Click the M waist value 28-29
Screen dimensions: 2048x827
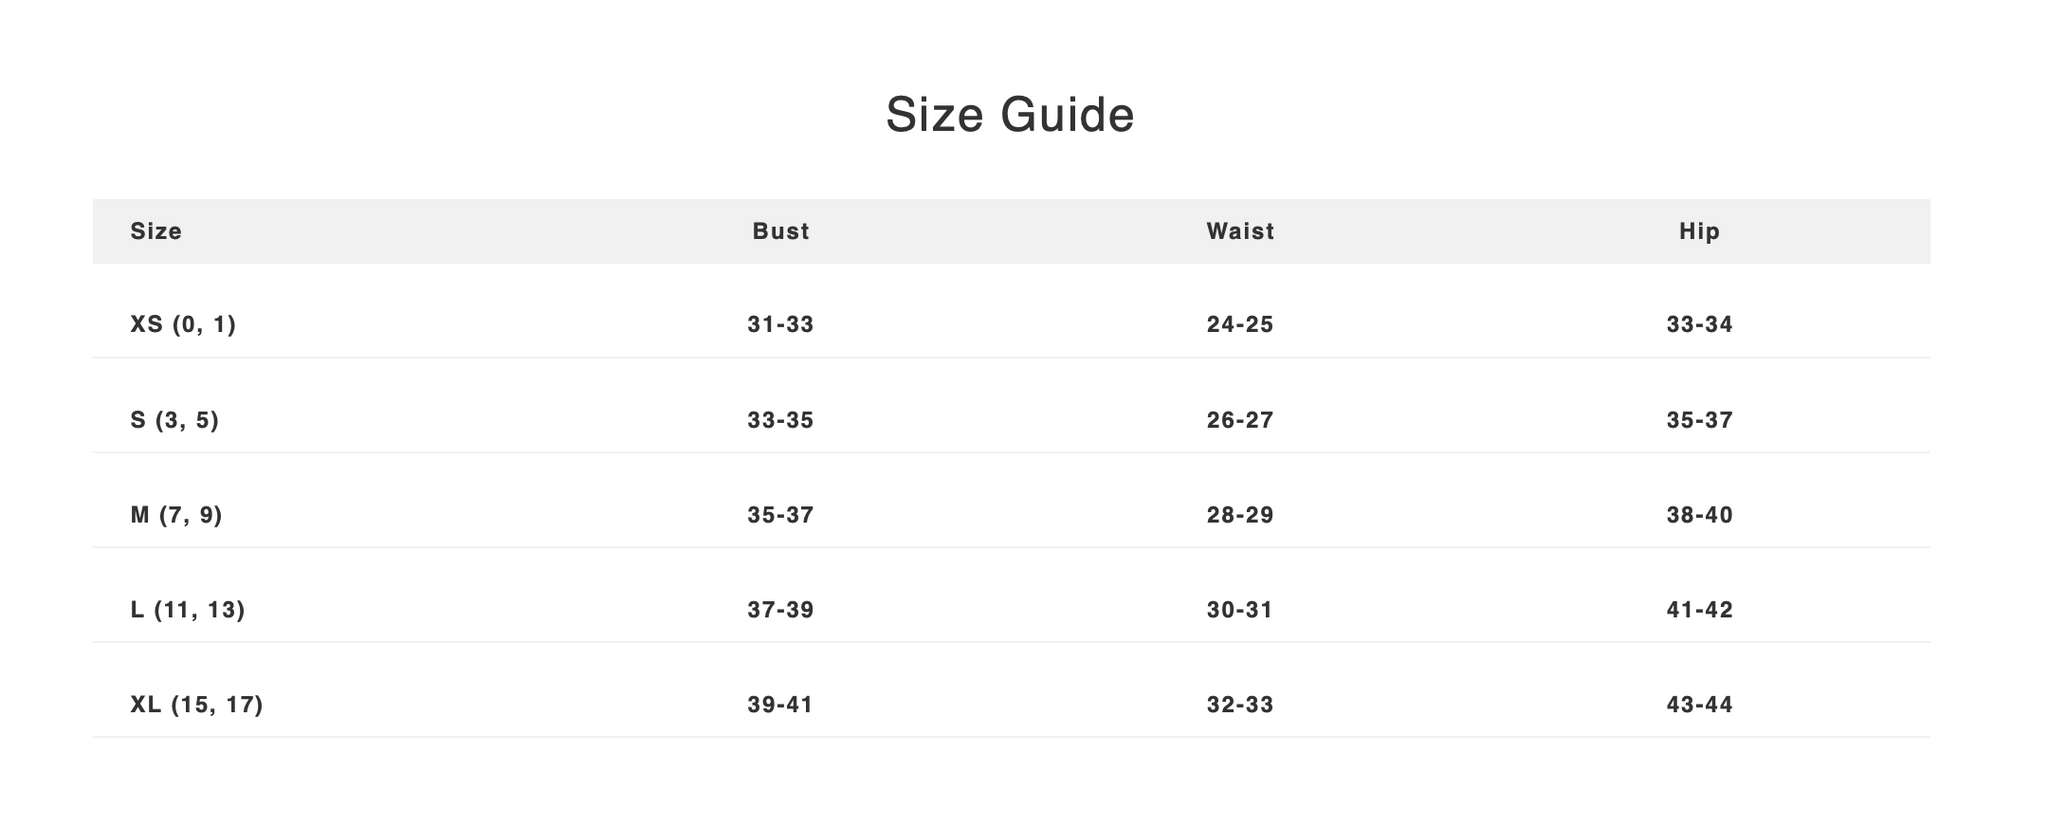(x=1240, y=515)
